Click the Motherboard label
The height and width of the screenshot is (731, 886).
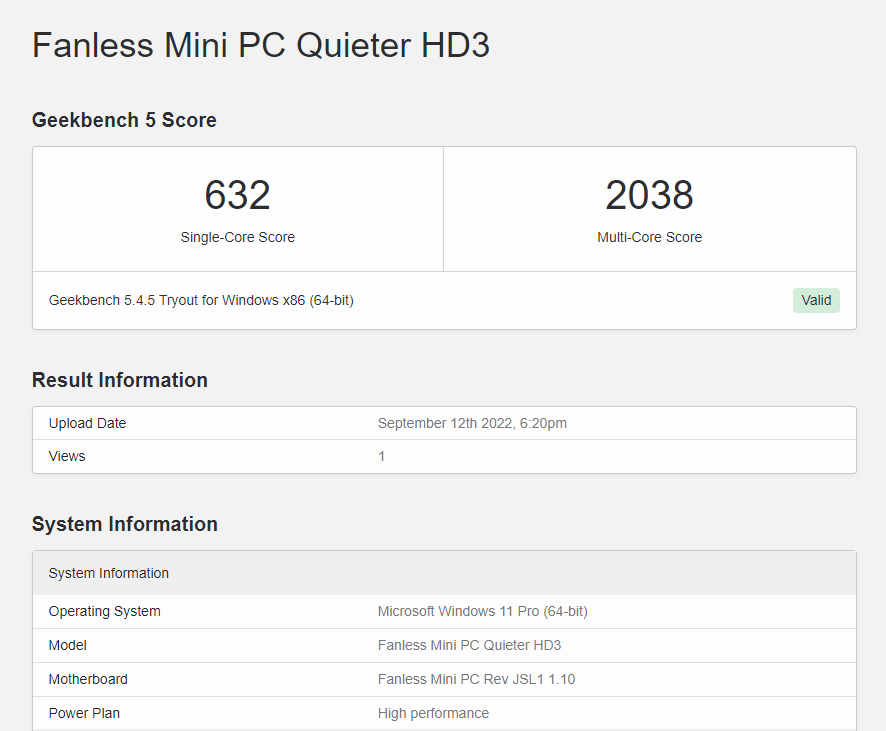point(88,679)
